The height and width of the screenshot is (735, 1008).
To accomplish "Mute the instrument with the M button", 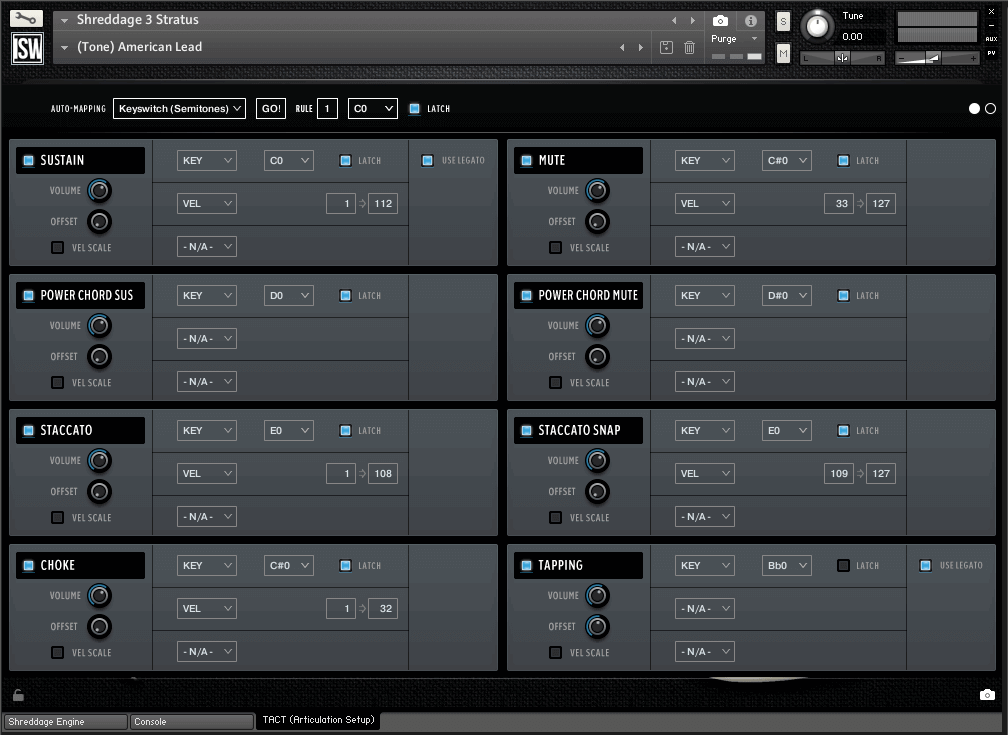I will (x=783, y=52).
